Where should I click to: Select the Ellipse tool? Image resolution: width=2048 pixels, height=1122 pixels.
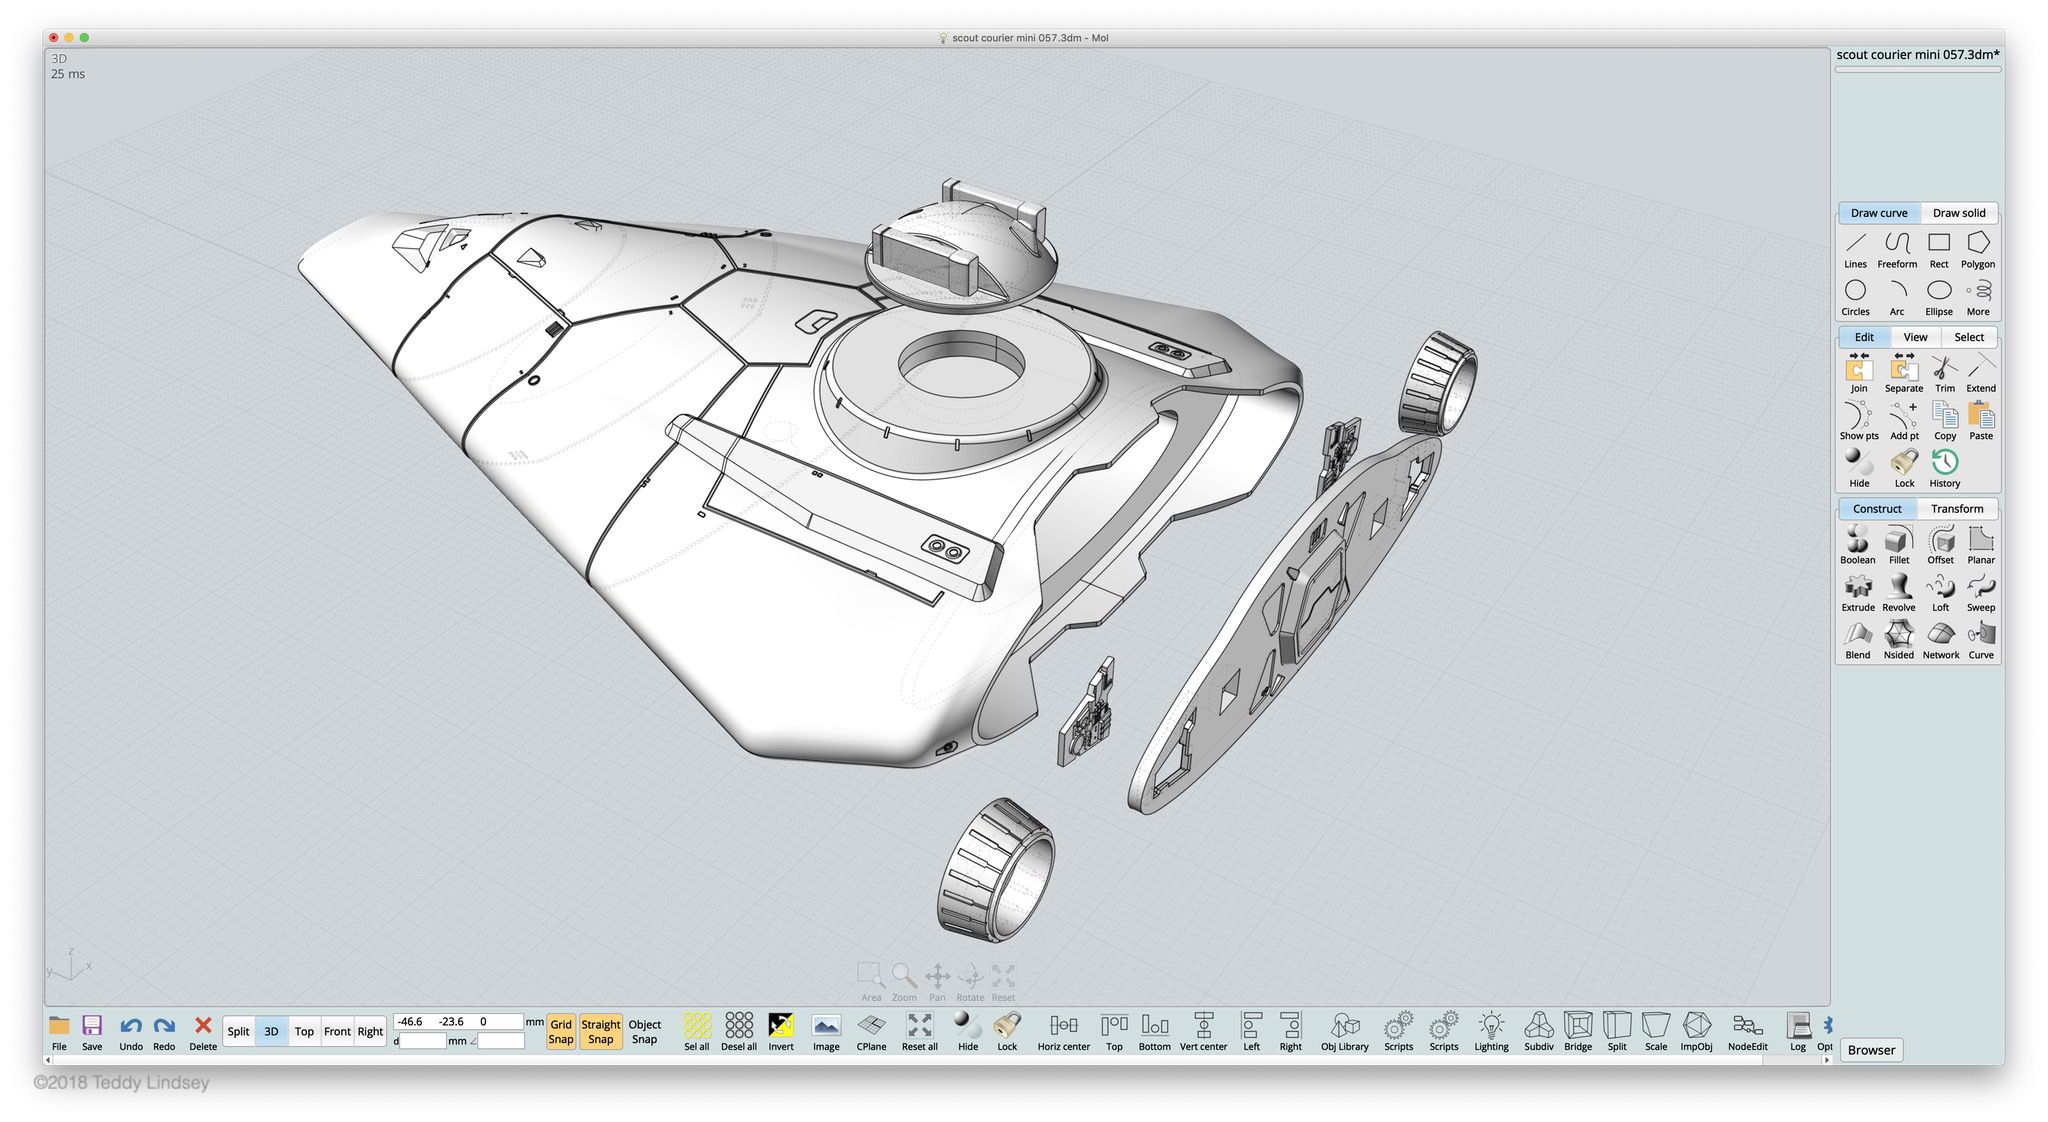(x=1939, y=297)
